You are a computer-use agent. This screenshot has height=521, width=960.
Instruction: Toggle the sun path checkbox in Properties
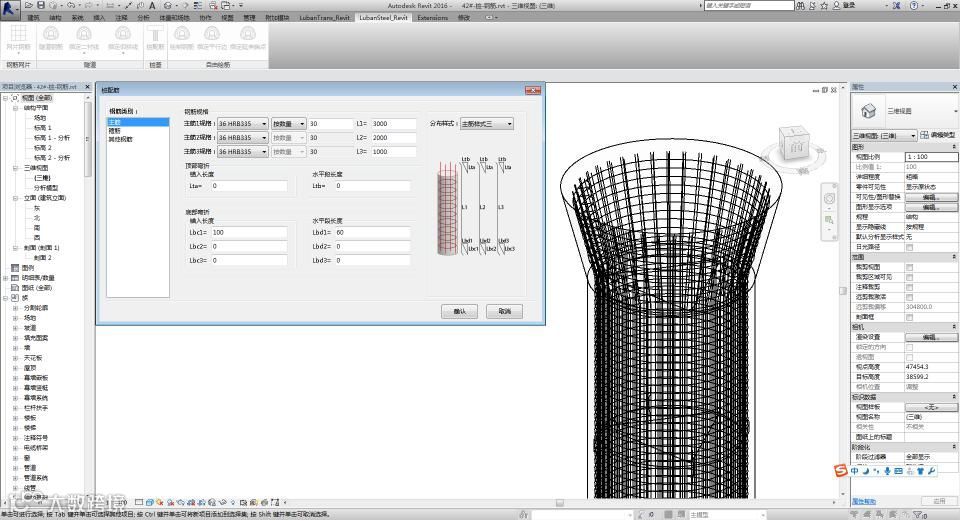click(909, 247)
